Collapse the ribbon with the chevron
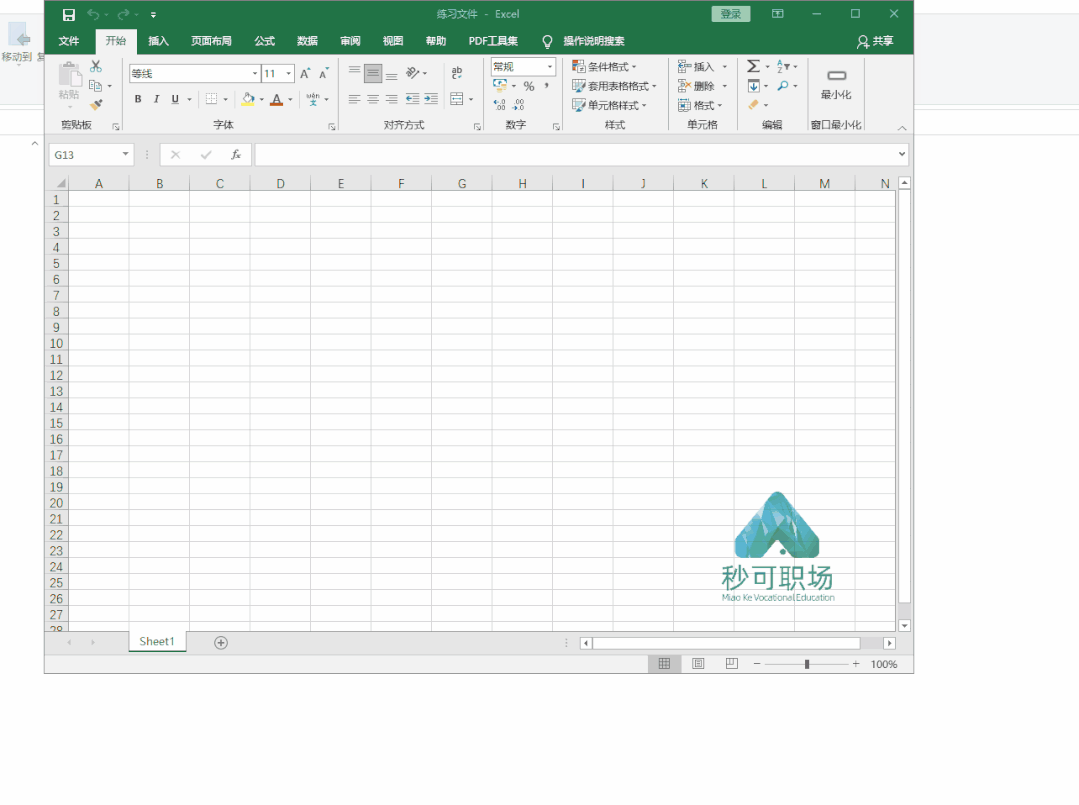Viewport: 1079px width, 805px height. (x=902, y=128)
